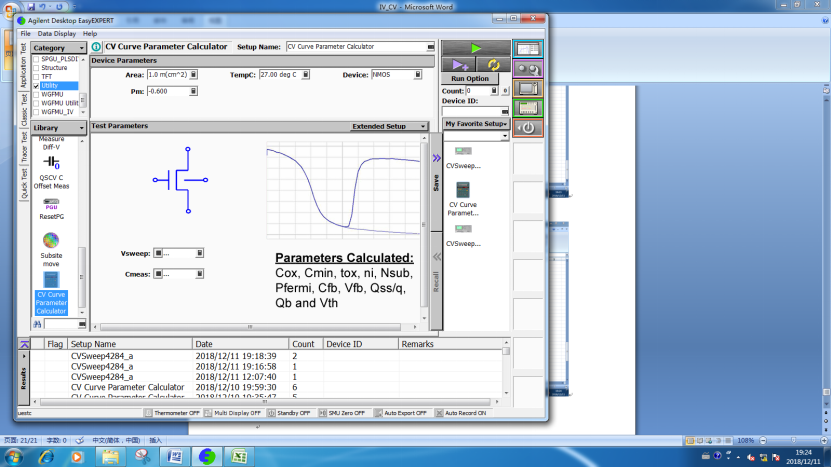Click the test parameters horizontal scrollbar
Image resolution: width=831 pixels, height=468 pixels.
point(250,327)
